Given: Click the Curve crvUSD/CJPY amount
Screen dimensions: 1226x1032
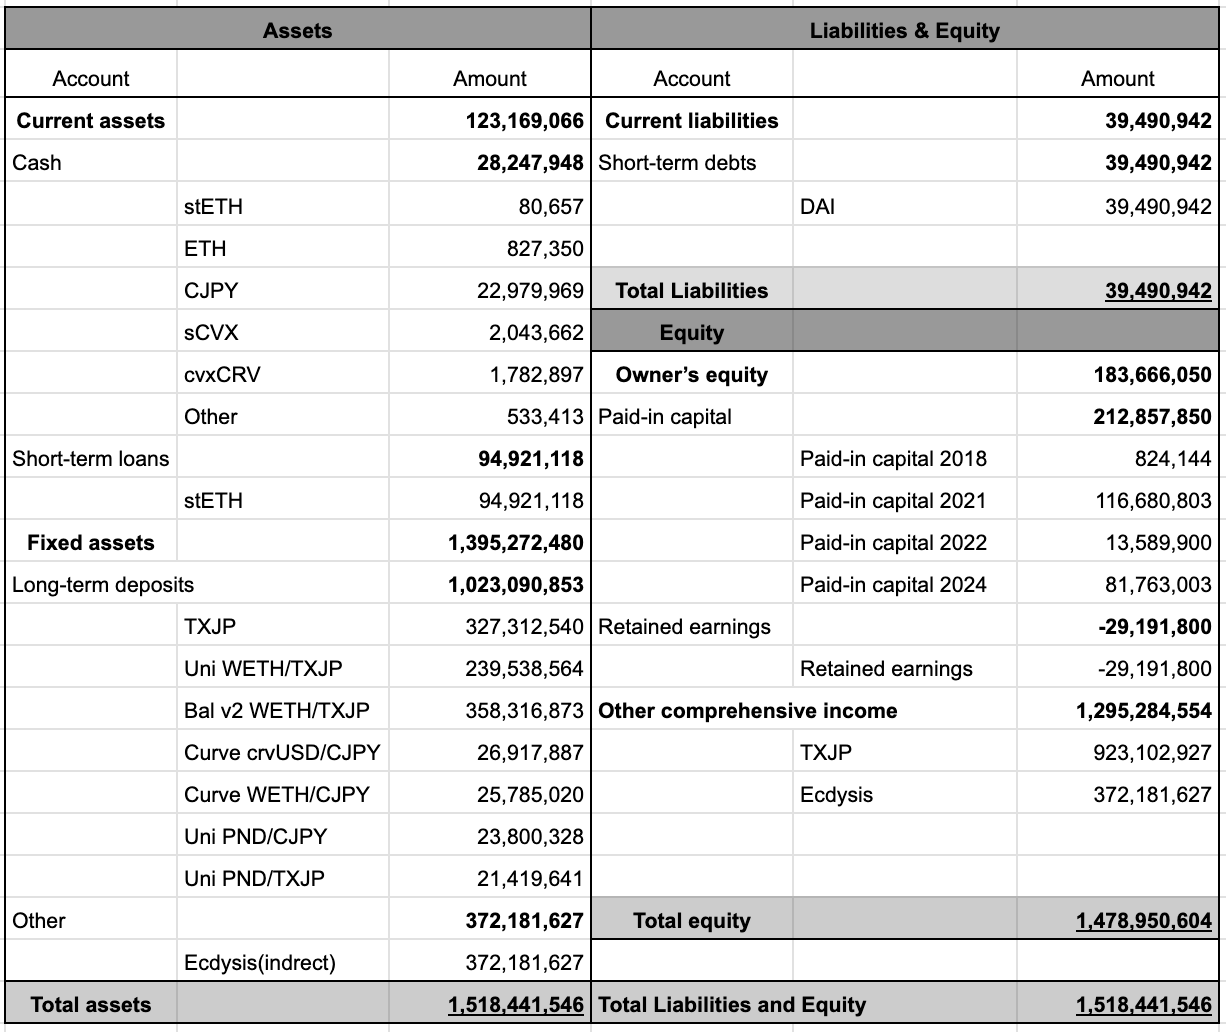Looking at the screenshot, I should point(530,753).
